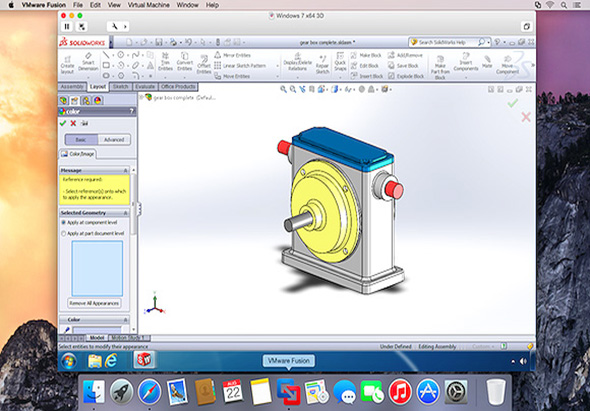Accept the color with the green checkmark
The width and height of the screenshot is (590, 411).
[63, 123]
